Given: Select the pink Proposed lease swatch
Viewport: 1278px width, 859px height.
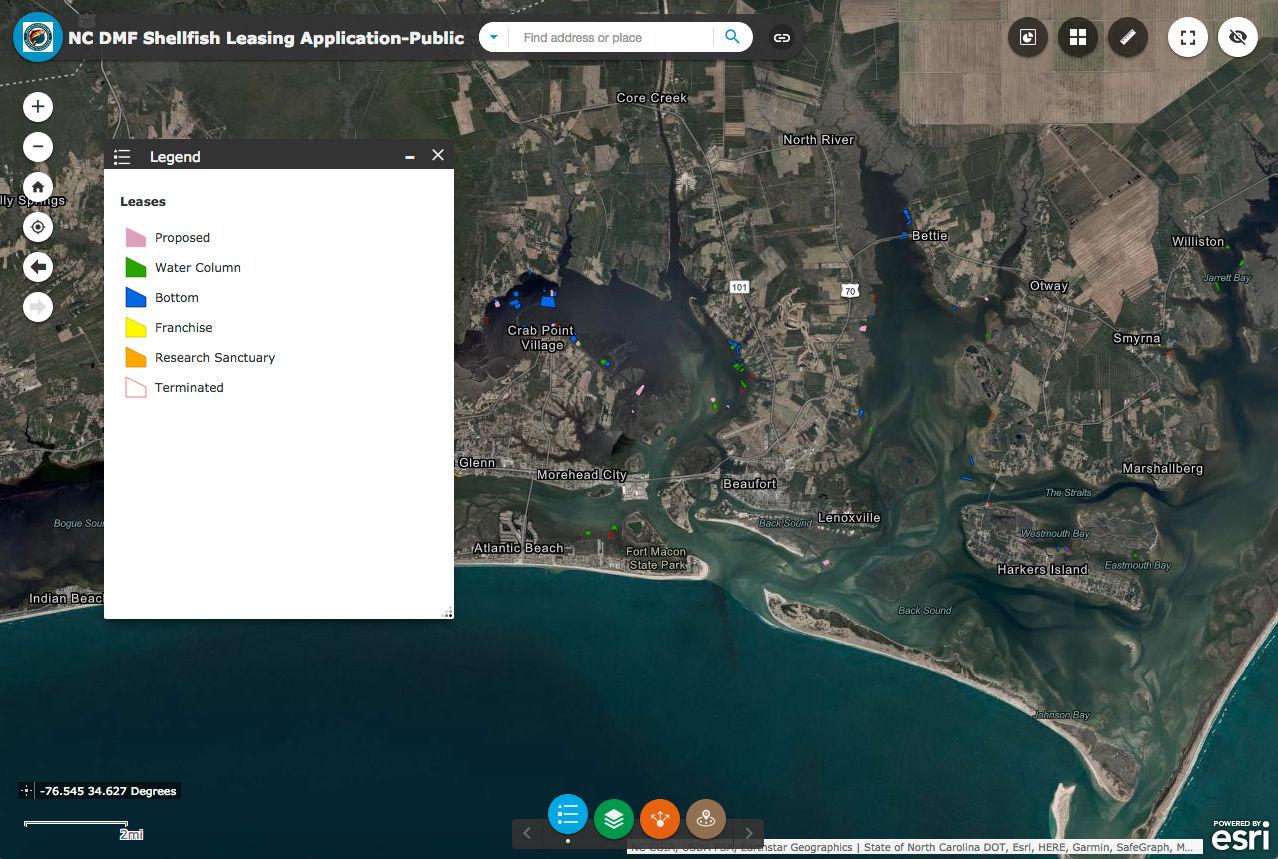Looking at the screenshot, I should click(x=135, y=237).
